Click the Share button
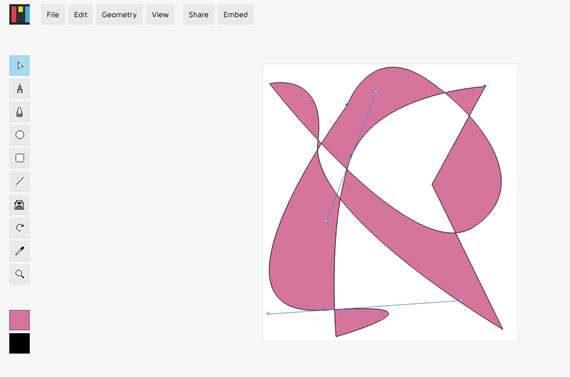Viewport: 570px width, 377px height. 198,15
